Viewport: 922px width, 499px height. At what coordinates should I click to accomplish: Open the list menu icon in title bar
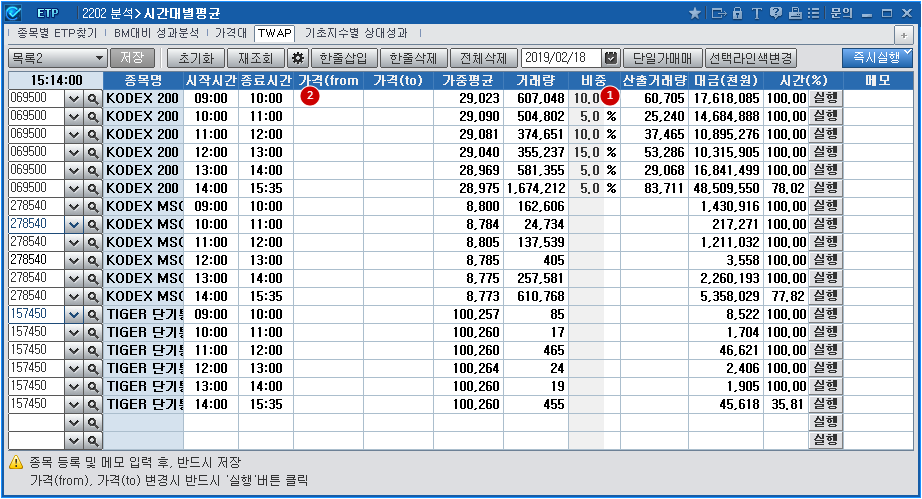812,13
